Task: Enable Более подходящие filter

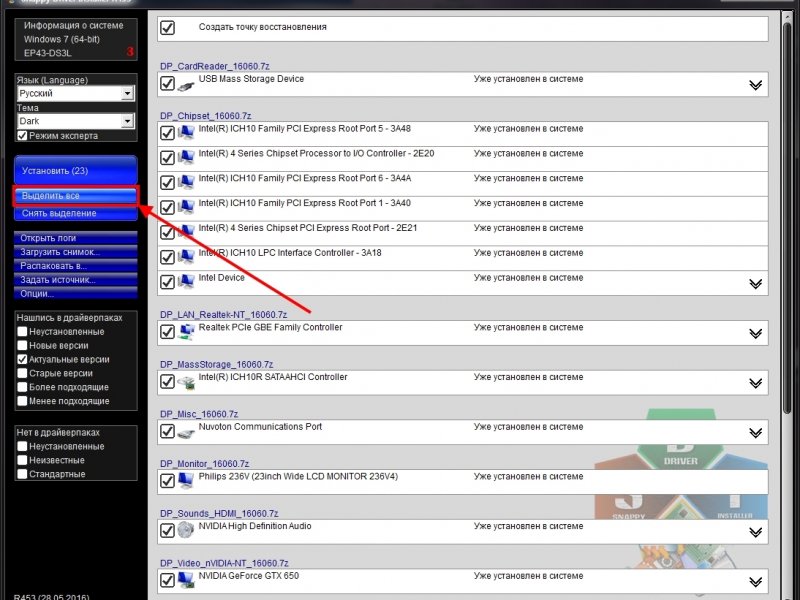Action: tap(22, 387)
